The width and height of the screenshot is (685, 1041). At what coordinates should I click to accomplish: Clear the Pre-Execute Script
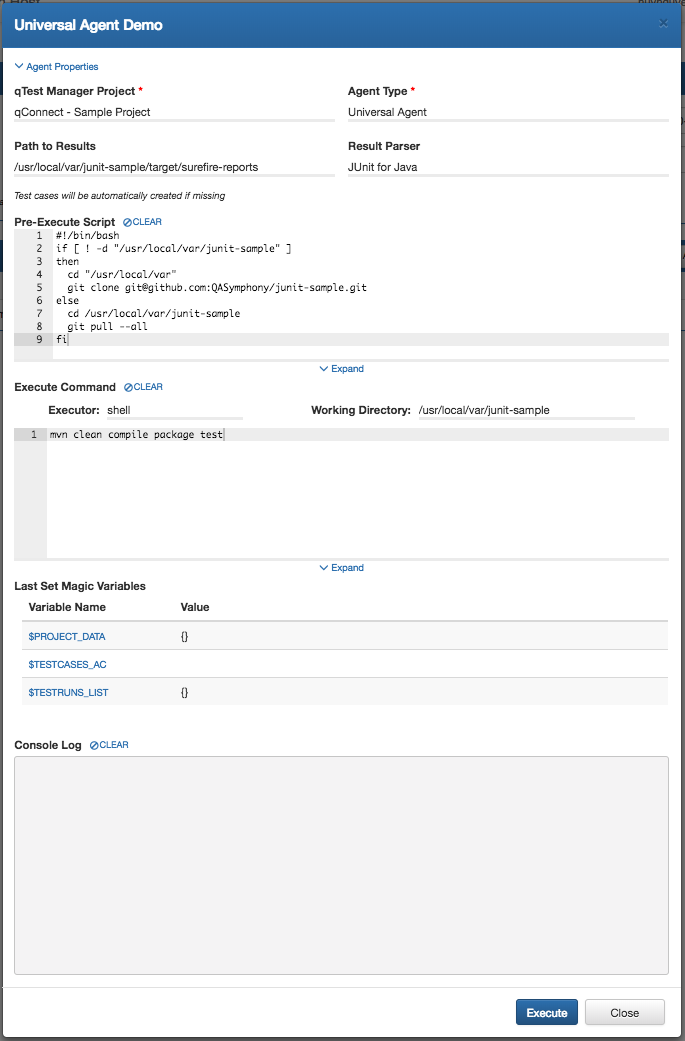[142, 222]
